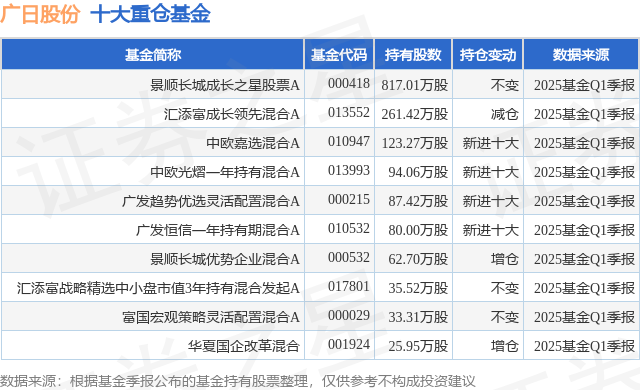Select the 华夏国企改革混合 fund name

(x=244, y=346)
